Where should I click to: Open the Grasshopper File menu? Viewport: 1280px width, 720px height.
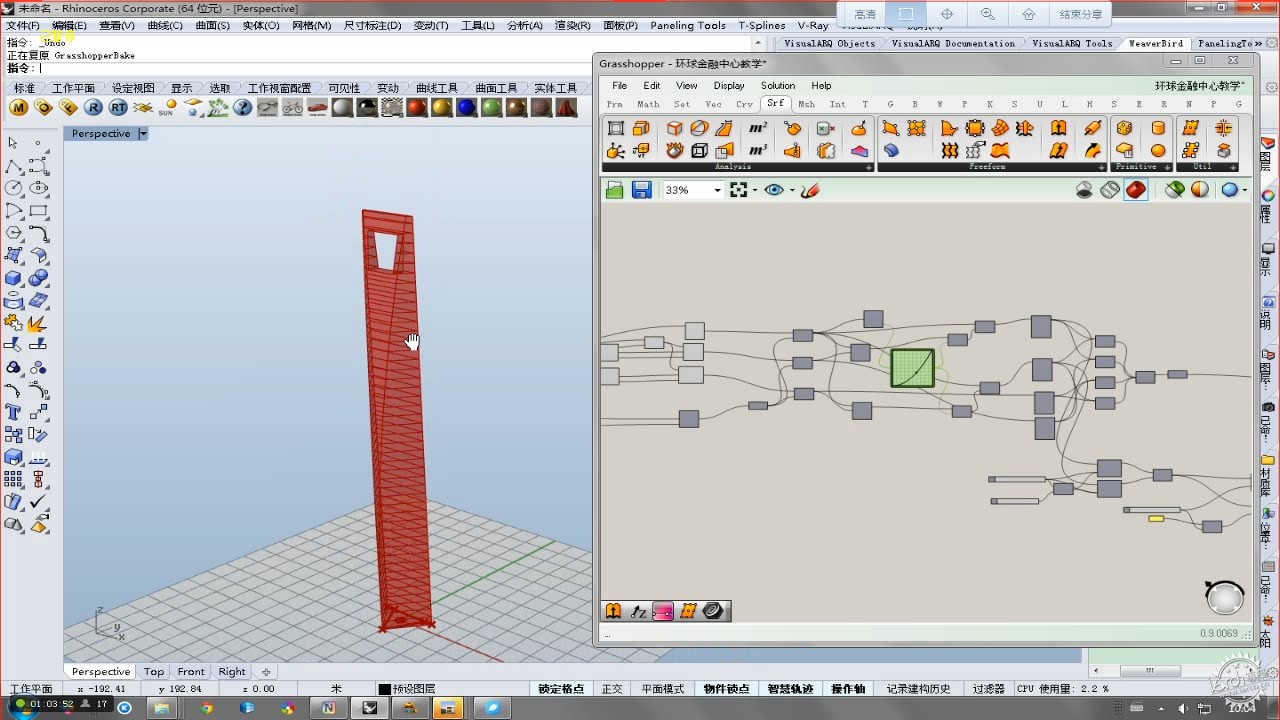coord(620,86)
